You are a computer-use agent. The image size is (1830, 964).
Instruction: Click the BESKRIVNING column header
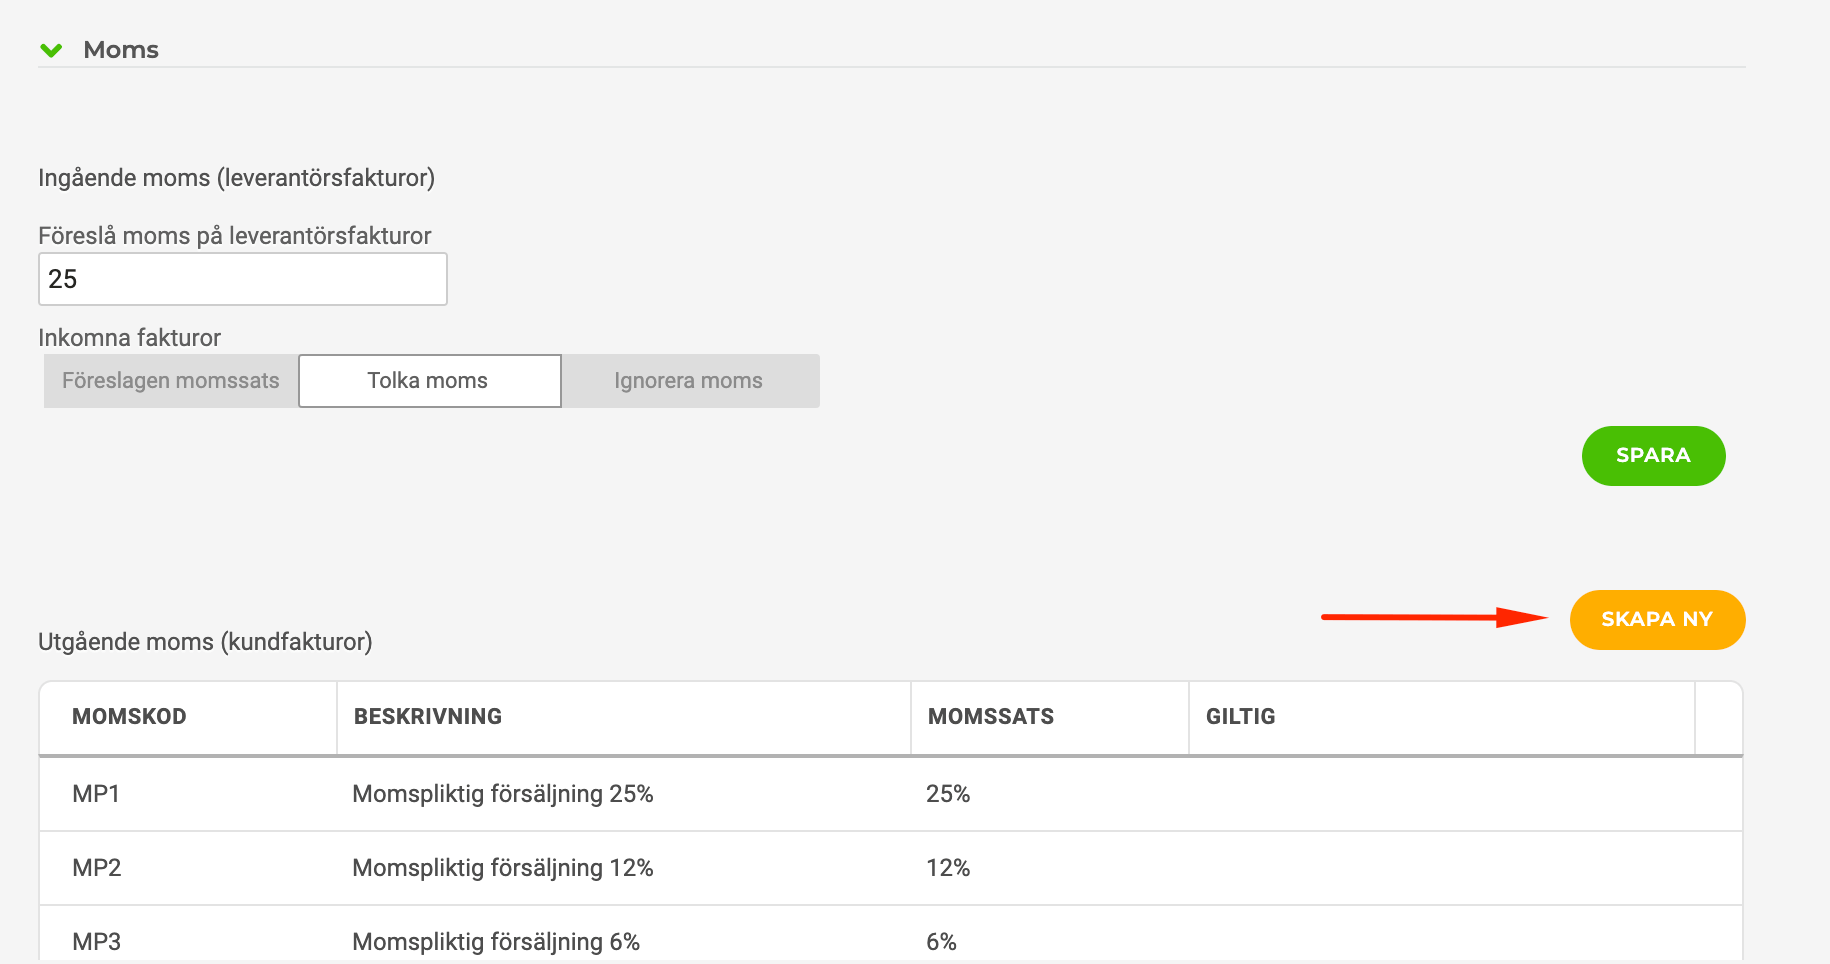click(428, 717)
